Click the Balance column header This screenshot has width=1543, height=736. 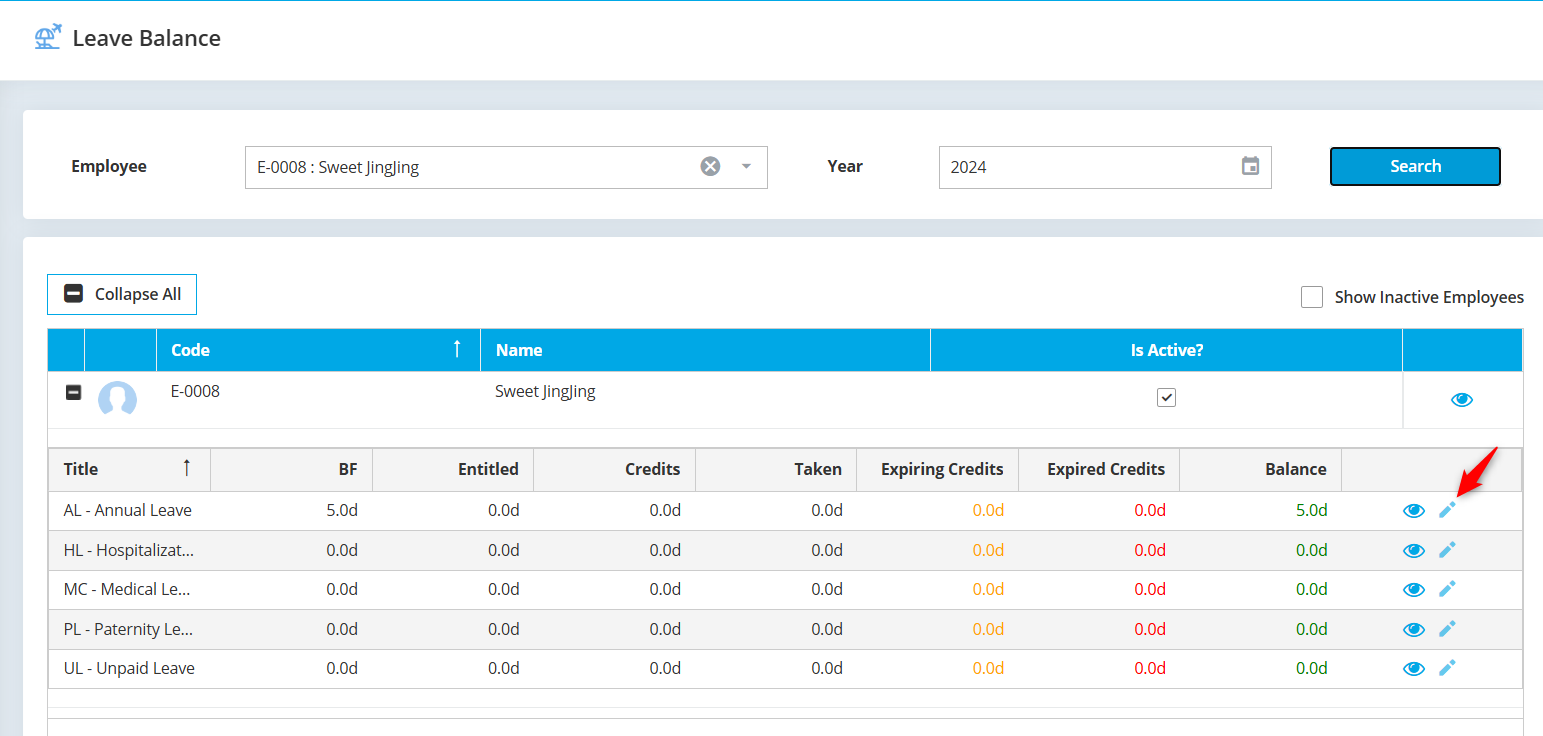1261,469
